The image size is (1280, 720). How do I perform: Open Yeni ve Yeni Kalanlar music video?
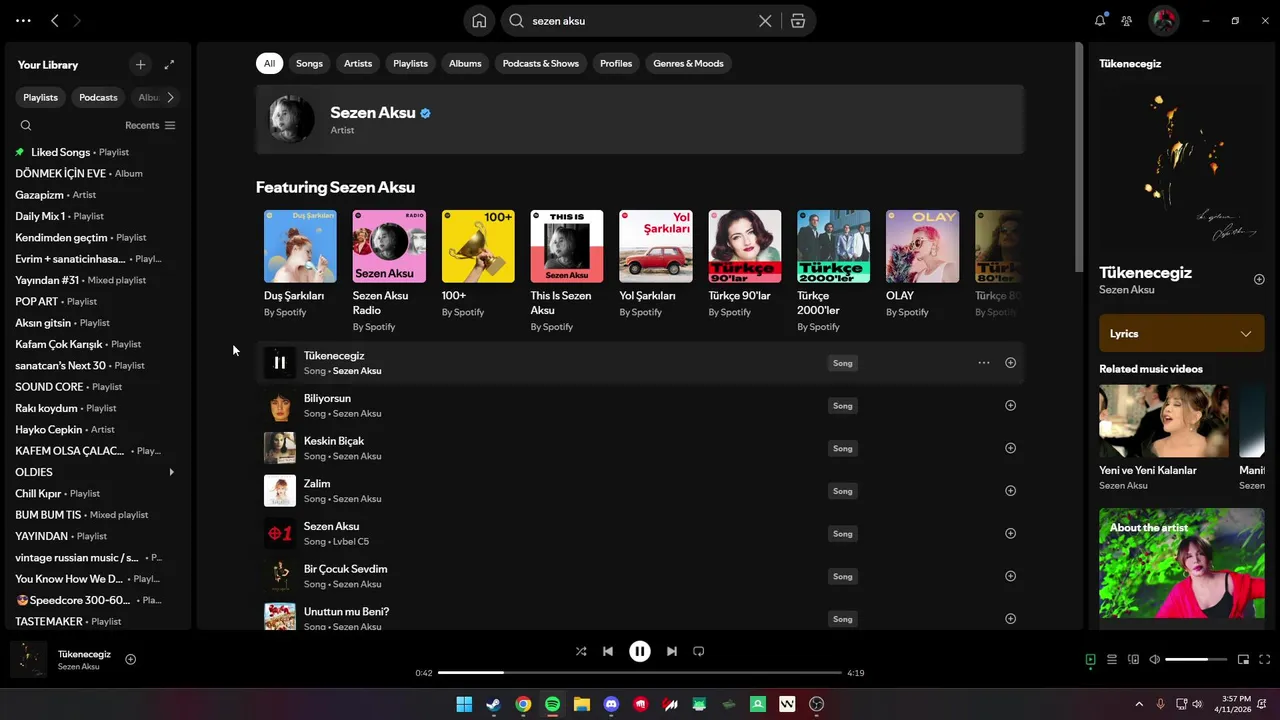1164,437
